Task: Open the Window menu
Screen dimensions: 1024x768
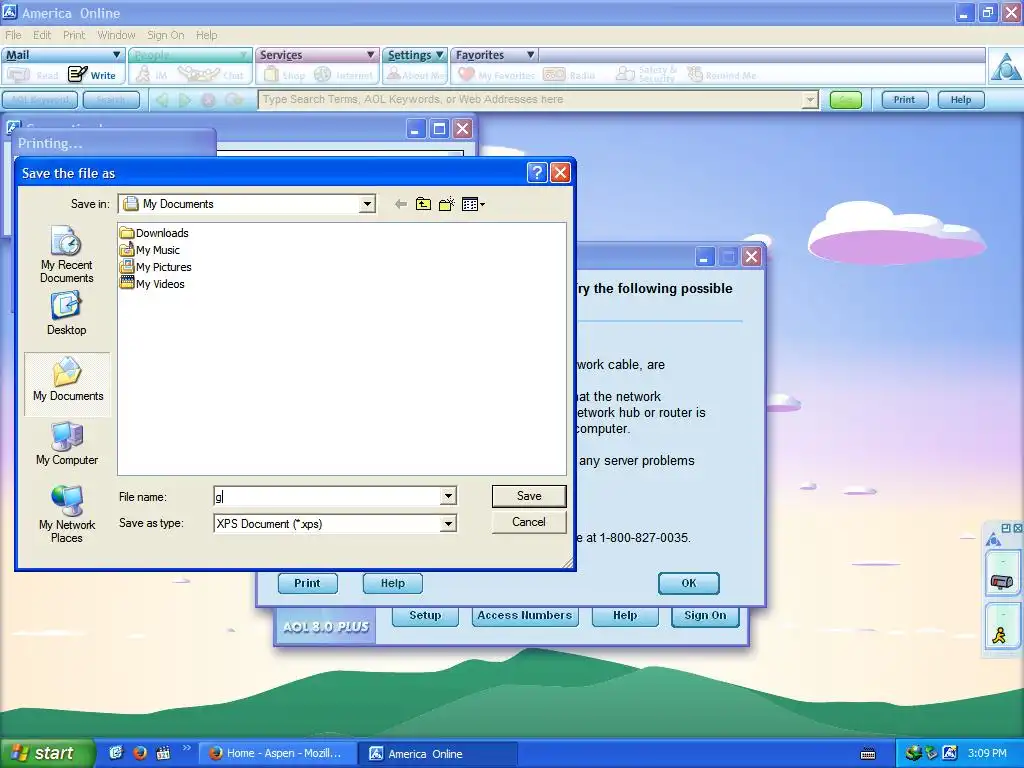Action: pyautogui.click(x=116, y=35)
